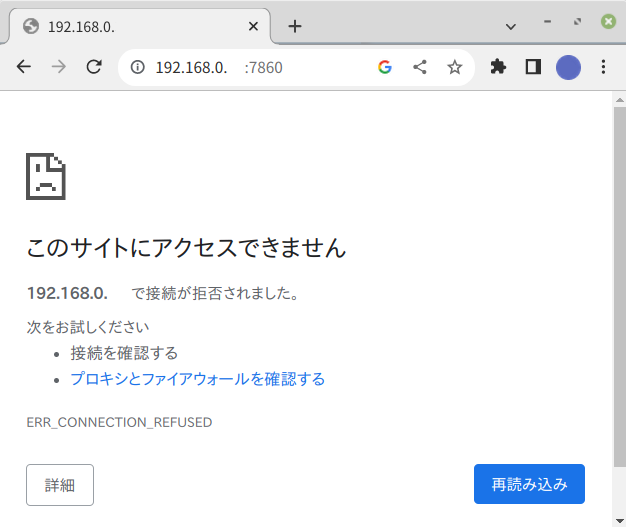Screen dimensions: 626x527
Task: Click the 次をお試しください text
Action: pos(88,327)
